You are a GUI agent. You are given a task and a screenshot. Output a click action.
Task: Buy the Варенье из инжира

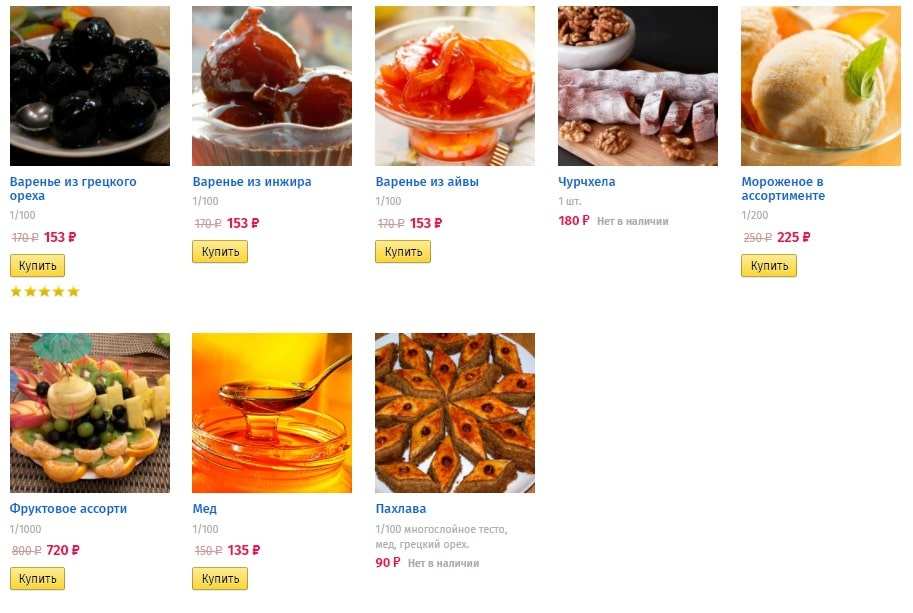(220, 252)
